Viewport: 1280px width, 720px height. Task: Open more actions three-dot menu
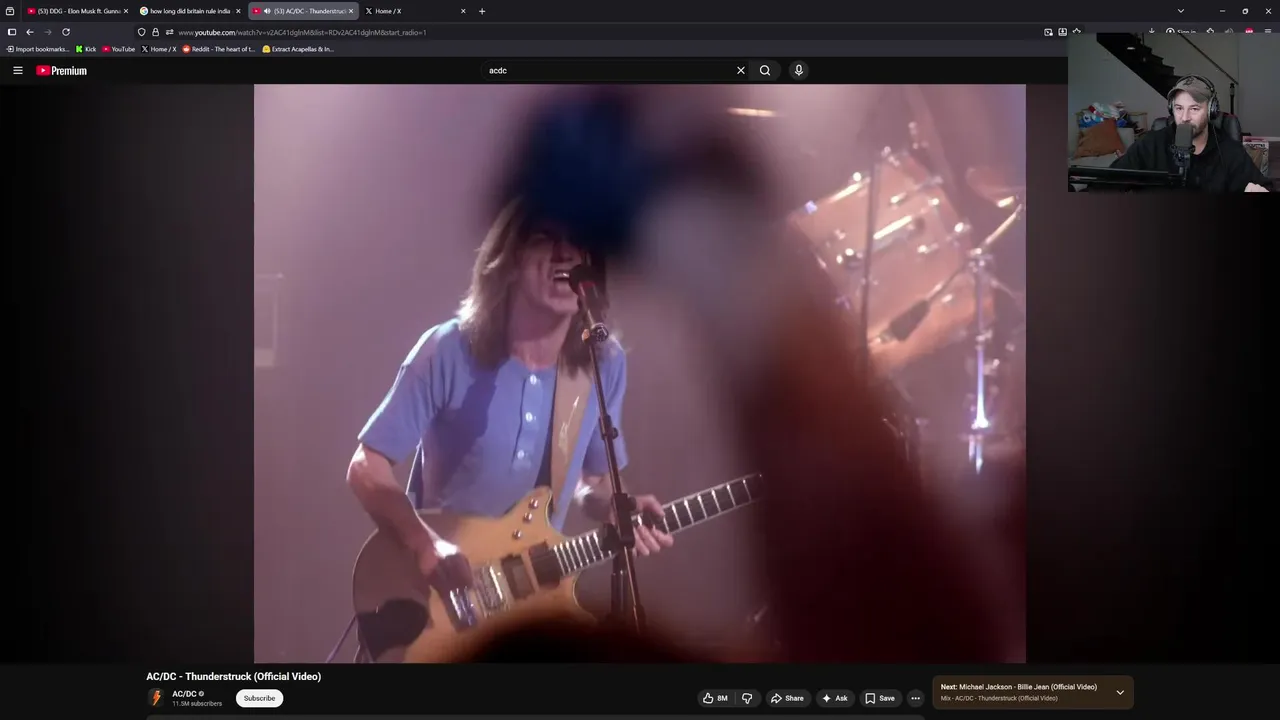tap(915, 698)
